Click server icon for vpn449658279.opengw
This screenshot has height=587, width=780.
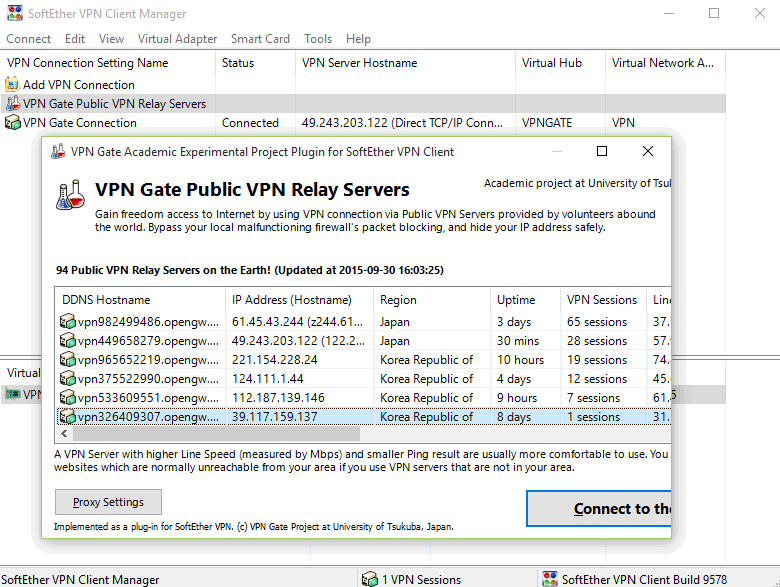pyautogui.click(x=67, y=340)
